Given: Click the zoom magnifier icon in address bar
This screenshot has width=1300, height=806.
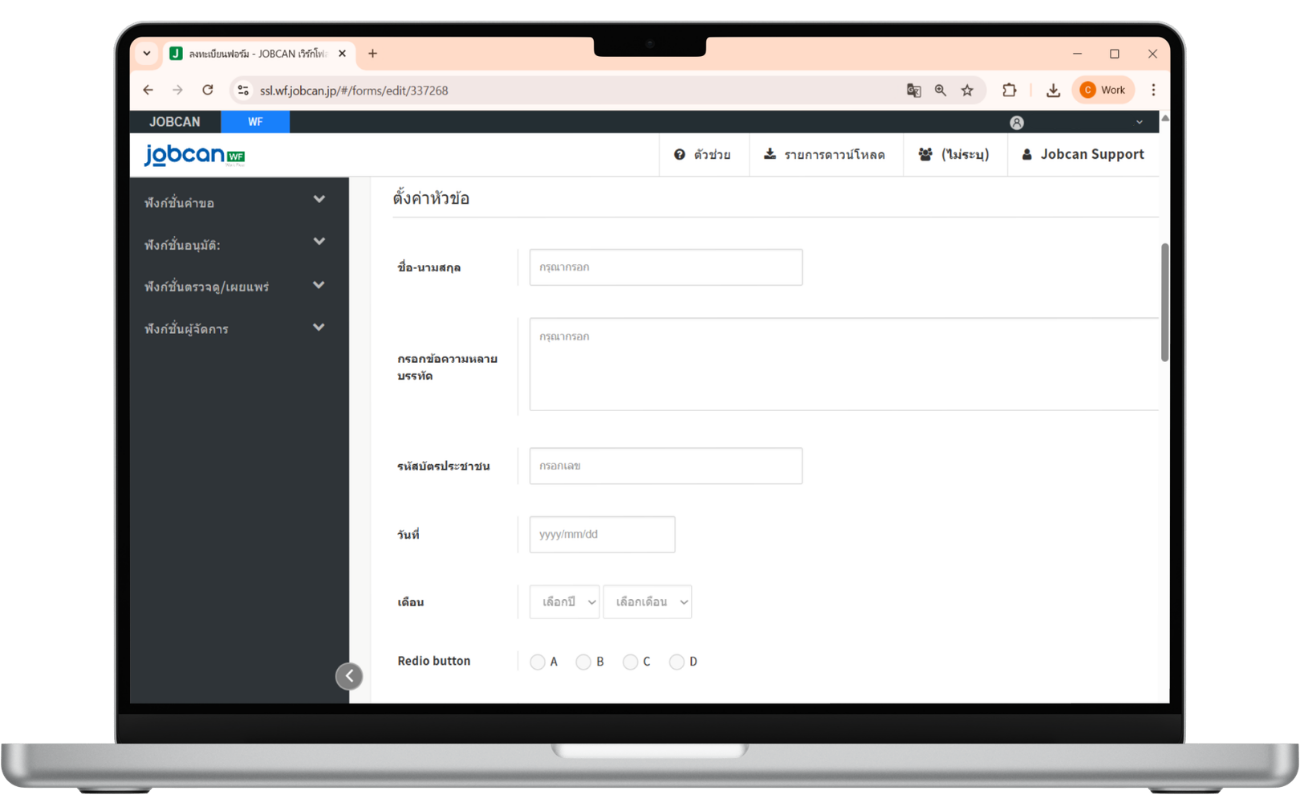Looking at the screenshot, I should [x=940, y=90].
